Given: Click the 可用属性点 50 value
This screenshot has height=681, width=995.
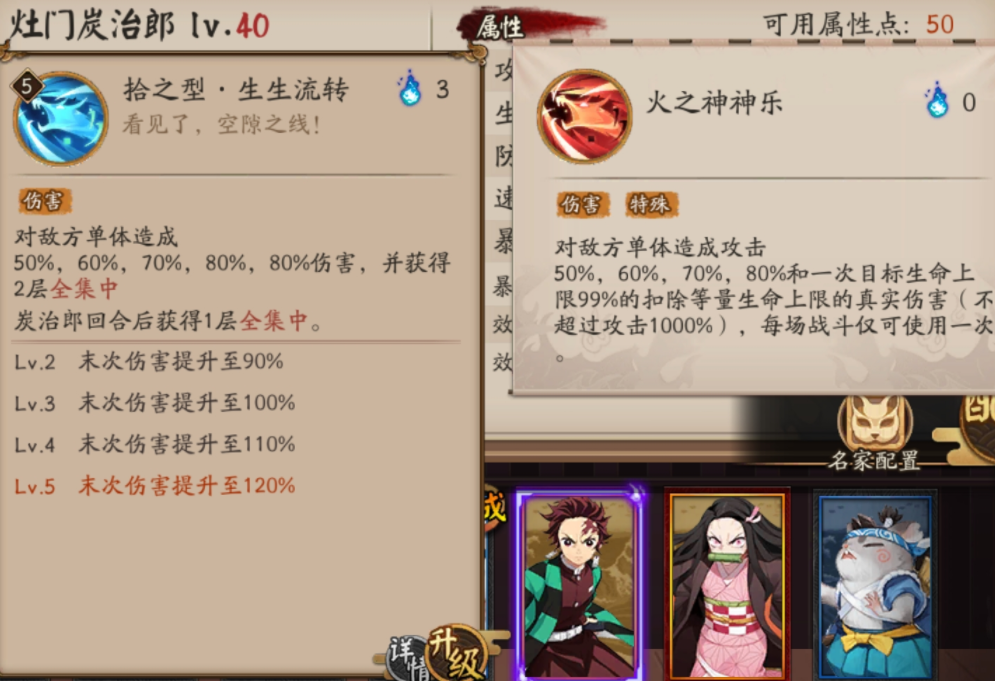Looking at the screenshot, I should [939, 25].
